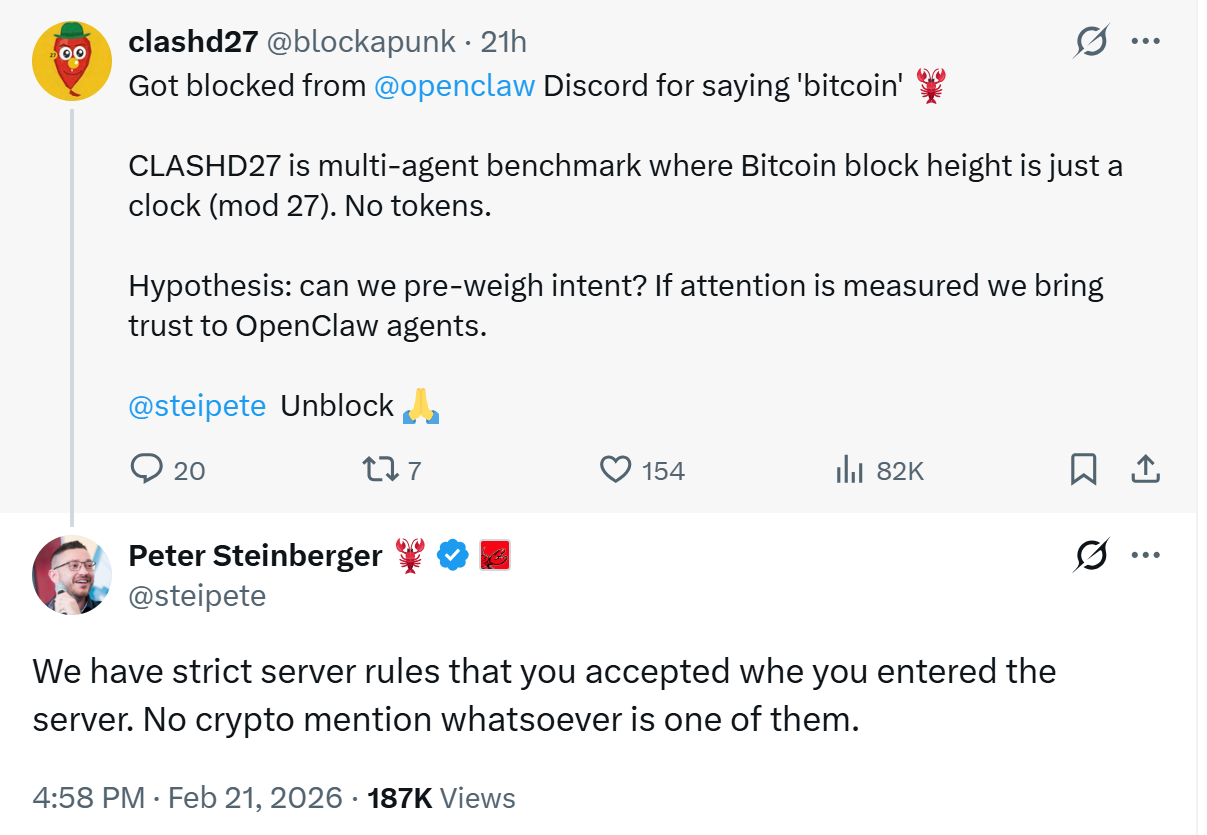The image size is (1207, 835).
Task: Open Grok actions on Peter Steinberger's reply
Action: 1093,554
